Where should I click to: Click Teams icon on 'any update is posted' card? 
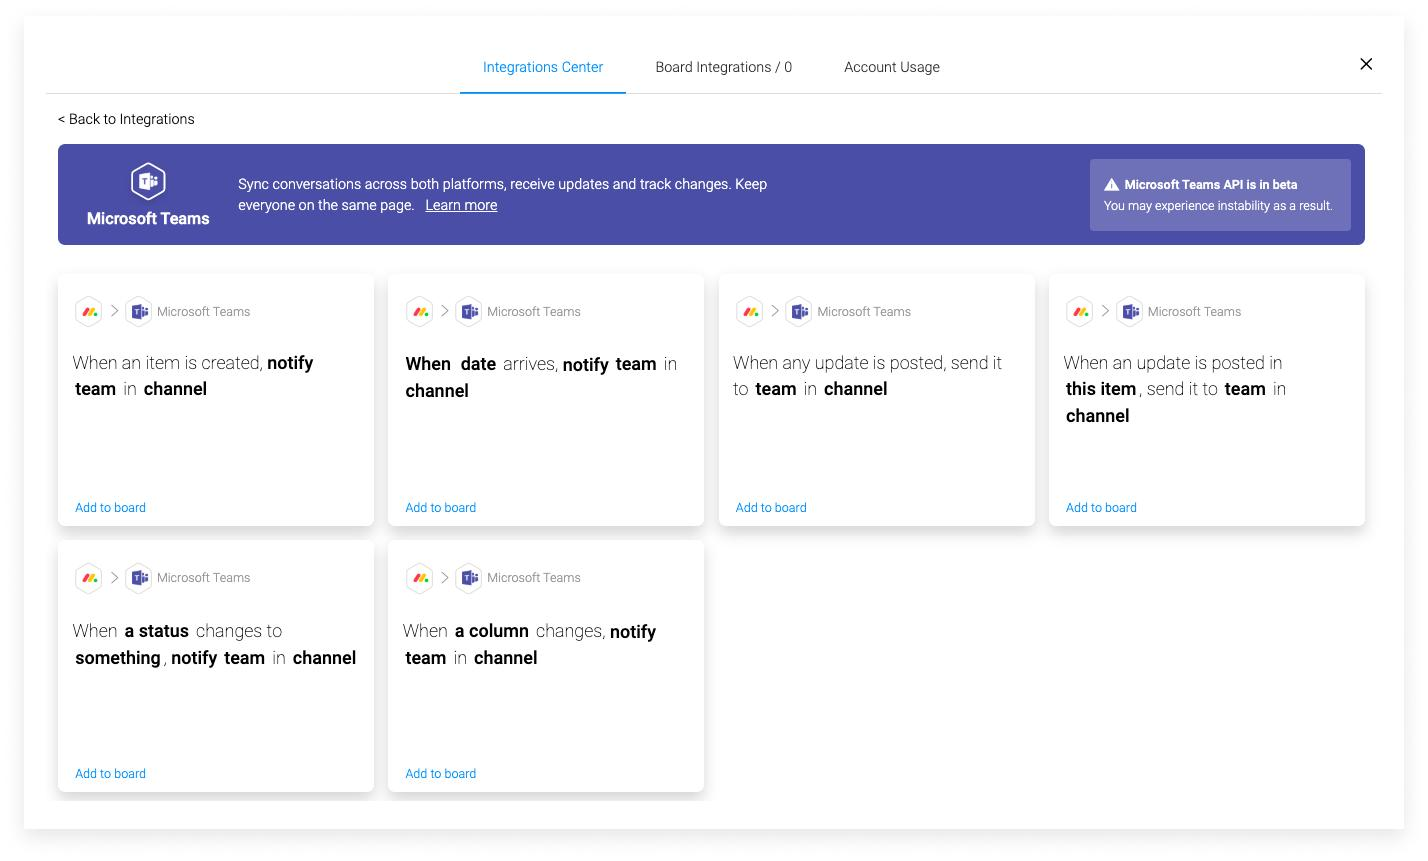point(798,312)
